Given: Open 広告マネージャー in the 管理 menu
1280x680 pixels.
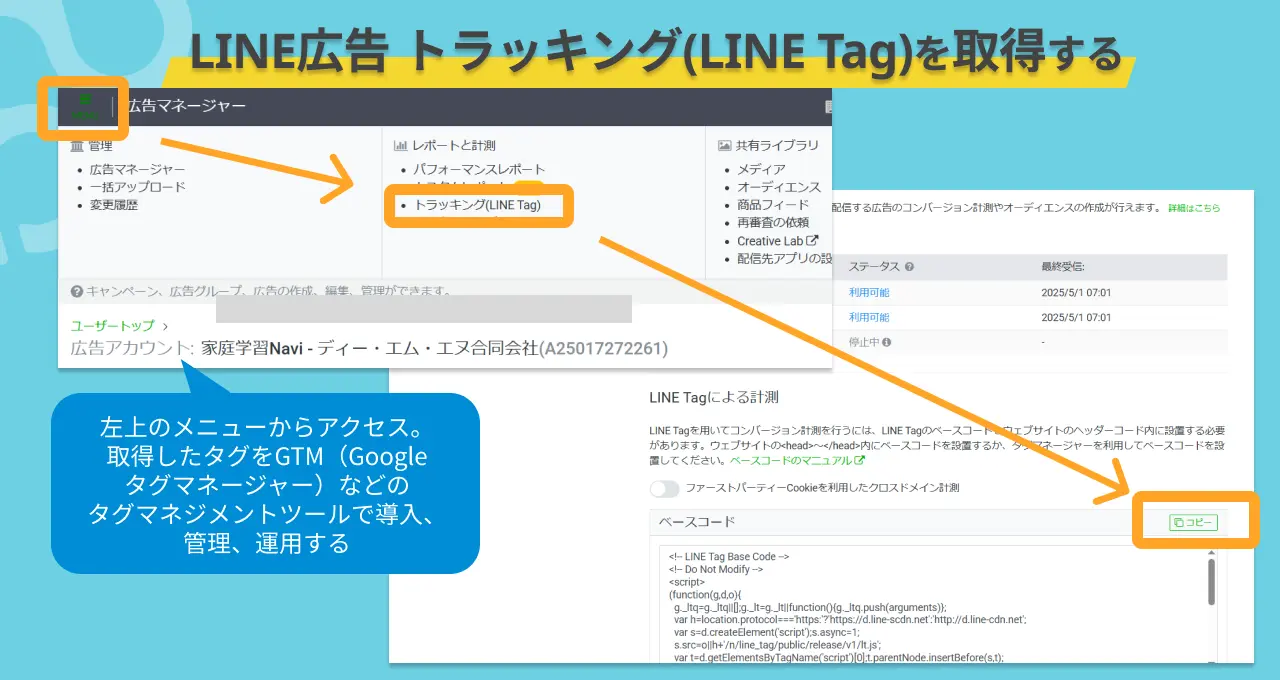Looking at the screenshot, I should tap(137, 170).
